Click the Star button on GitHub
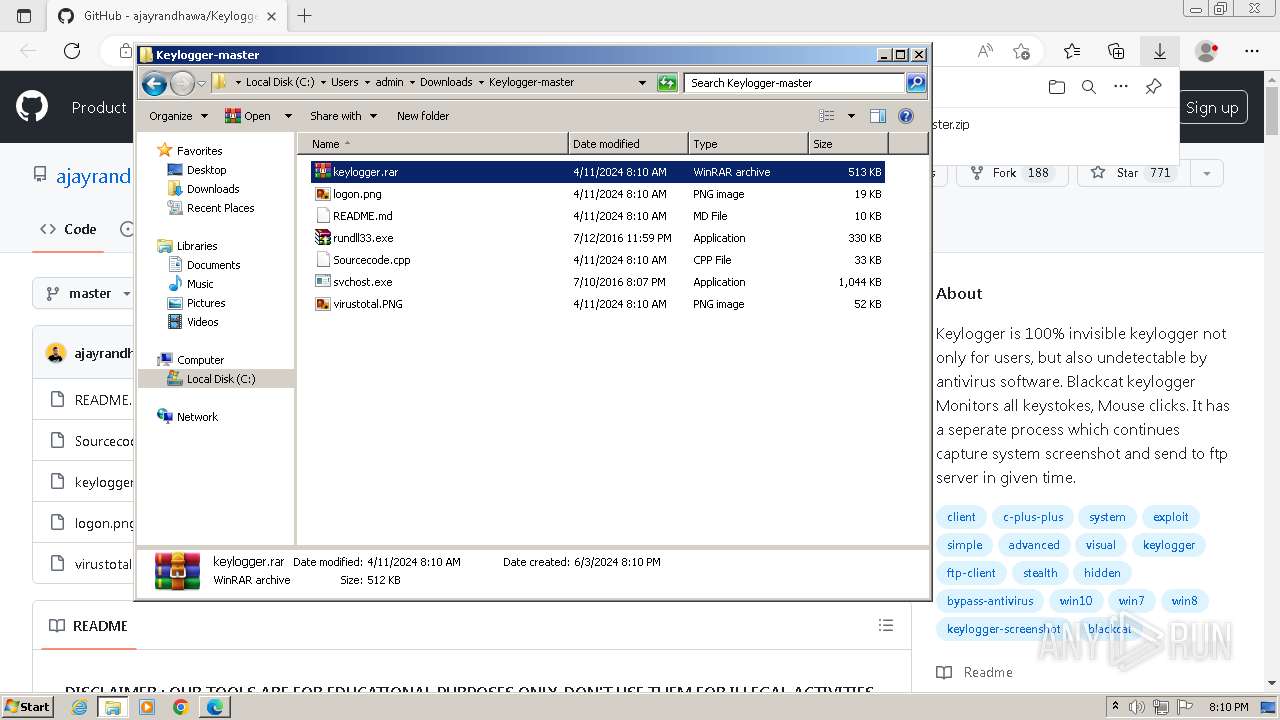This screenshot has width=1280, height=720. coord(1132,173)
